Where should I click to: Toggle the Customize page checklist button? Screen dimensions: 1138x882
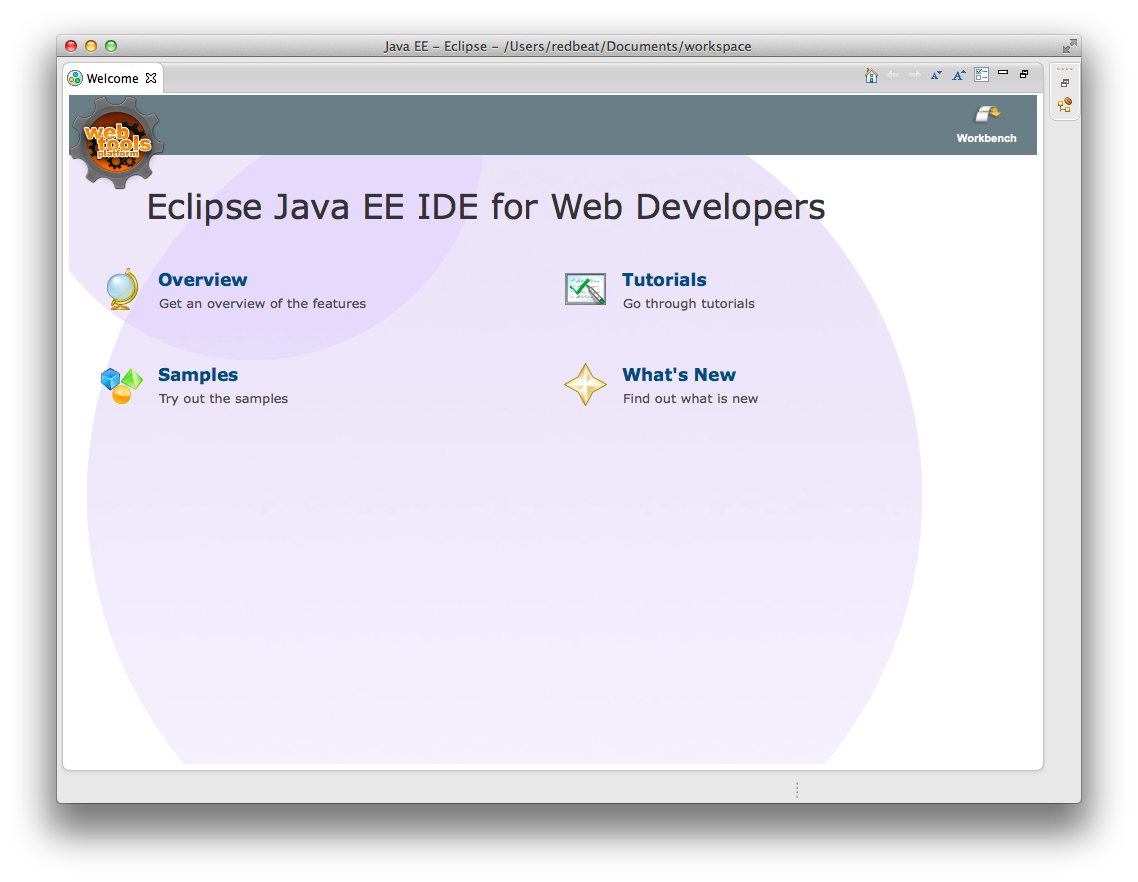982,75
